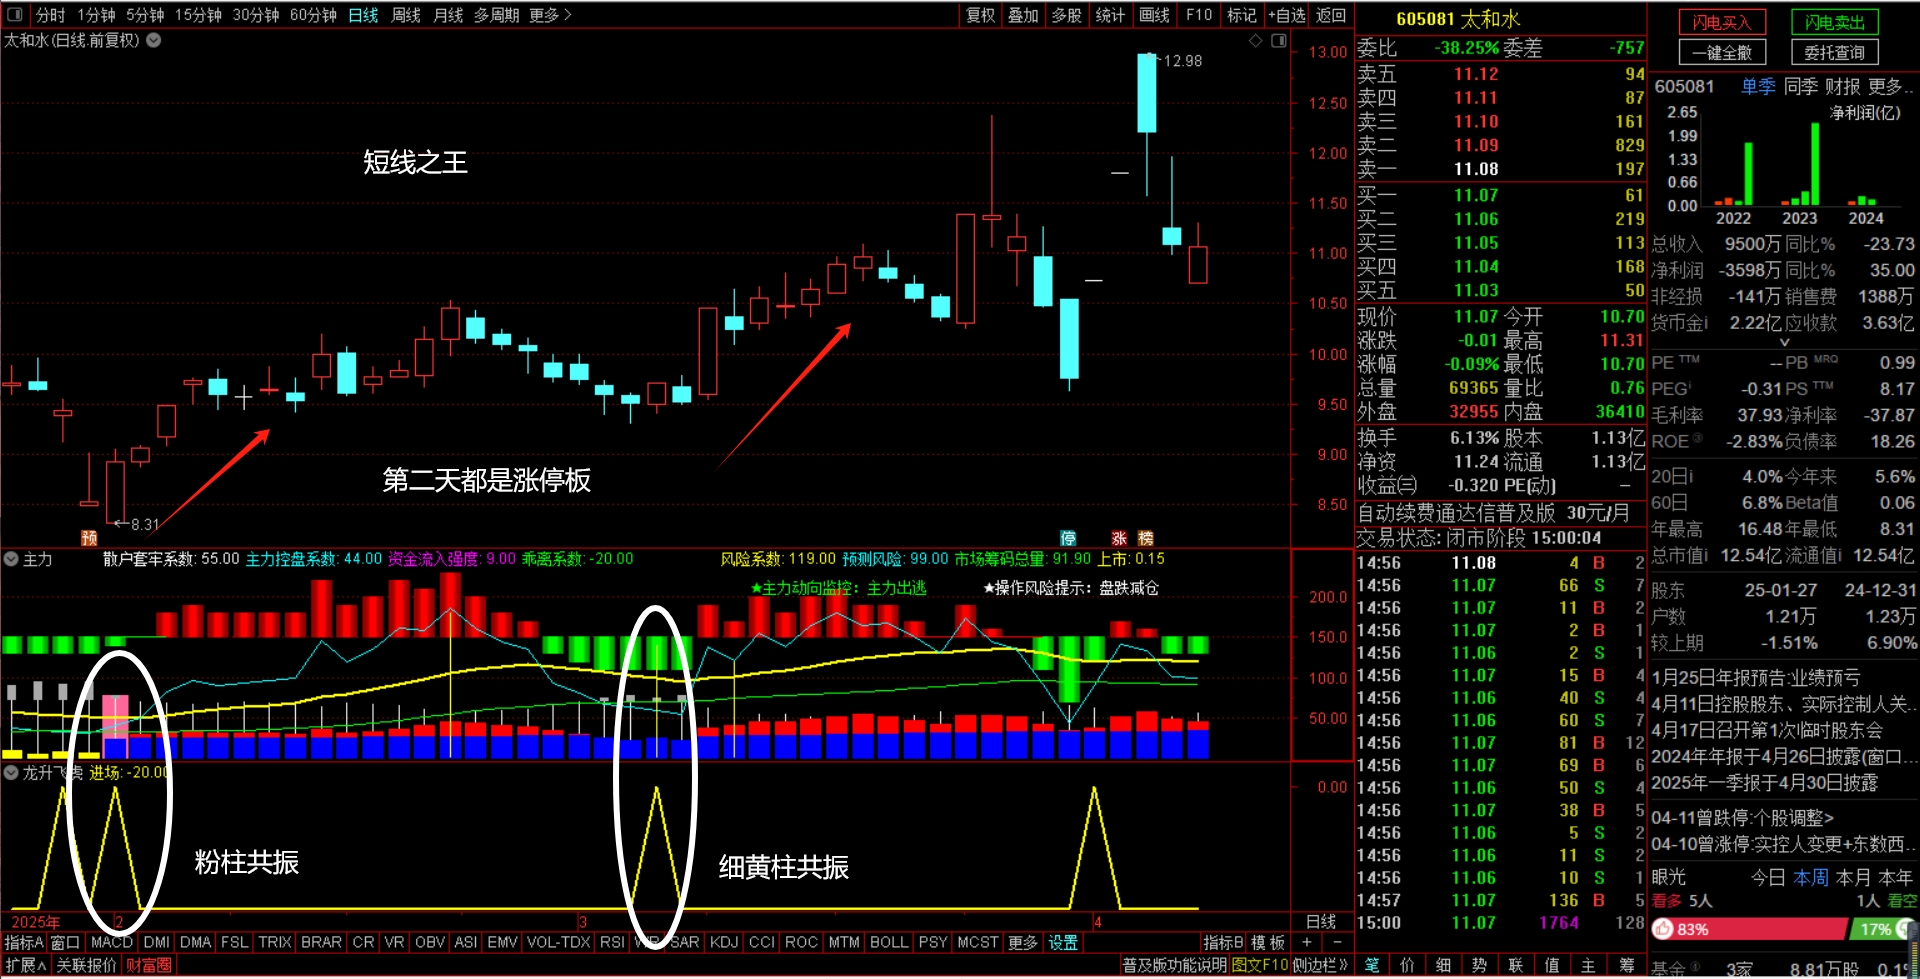
Task: Expand 更多 in financial summary header
Action: pos(1891,86)
